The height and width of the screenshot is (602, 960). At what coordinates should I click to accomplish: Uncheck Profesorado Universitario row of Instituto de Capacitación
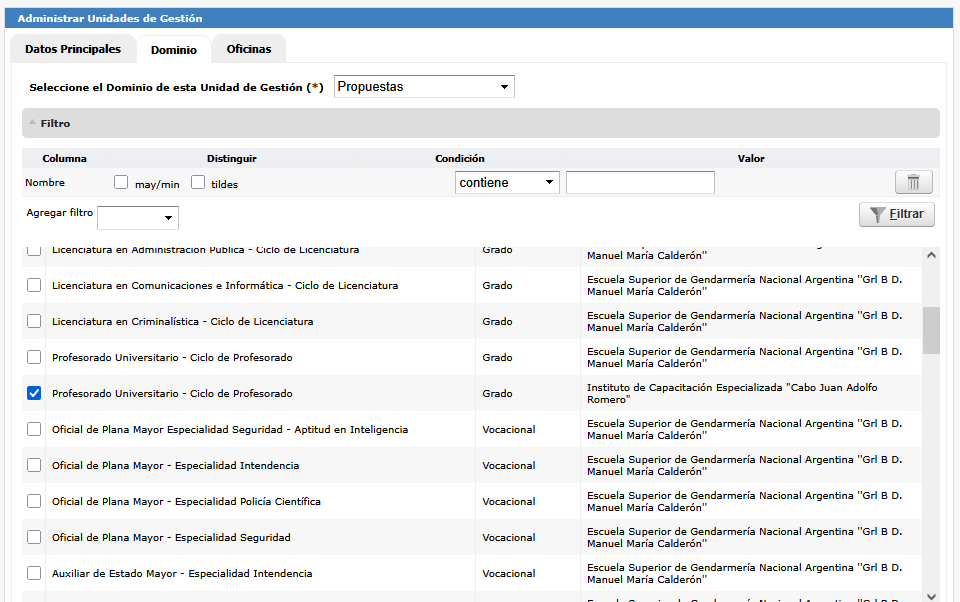point(34,393)
